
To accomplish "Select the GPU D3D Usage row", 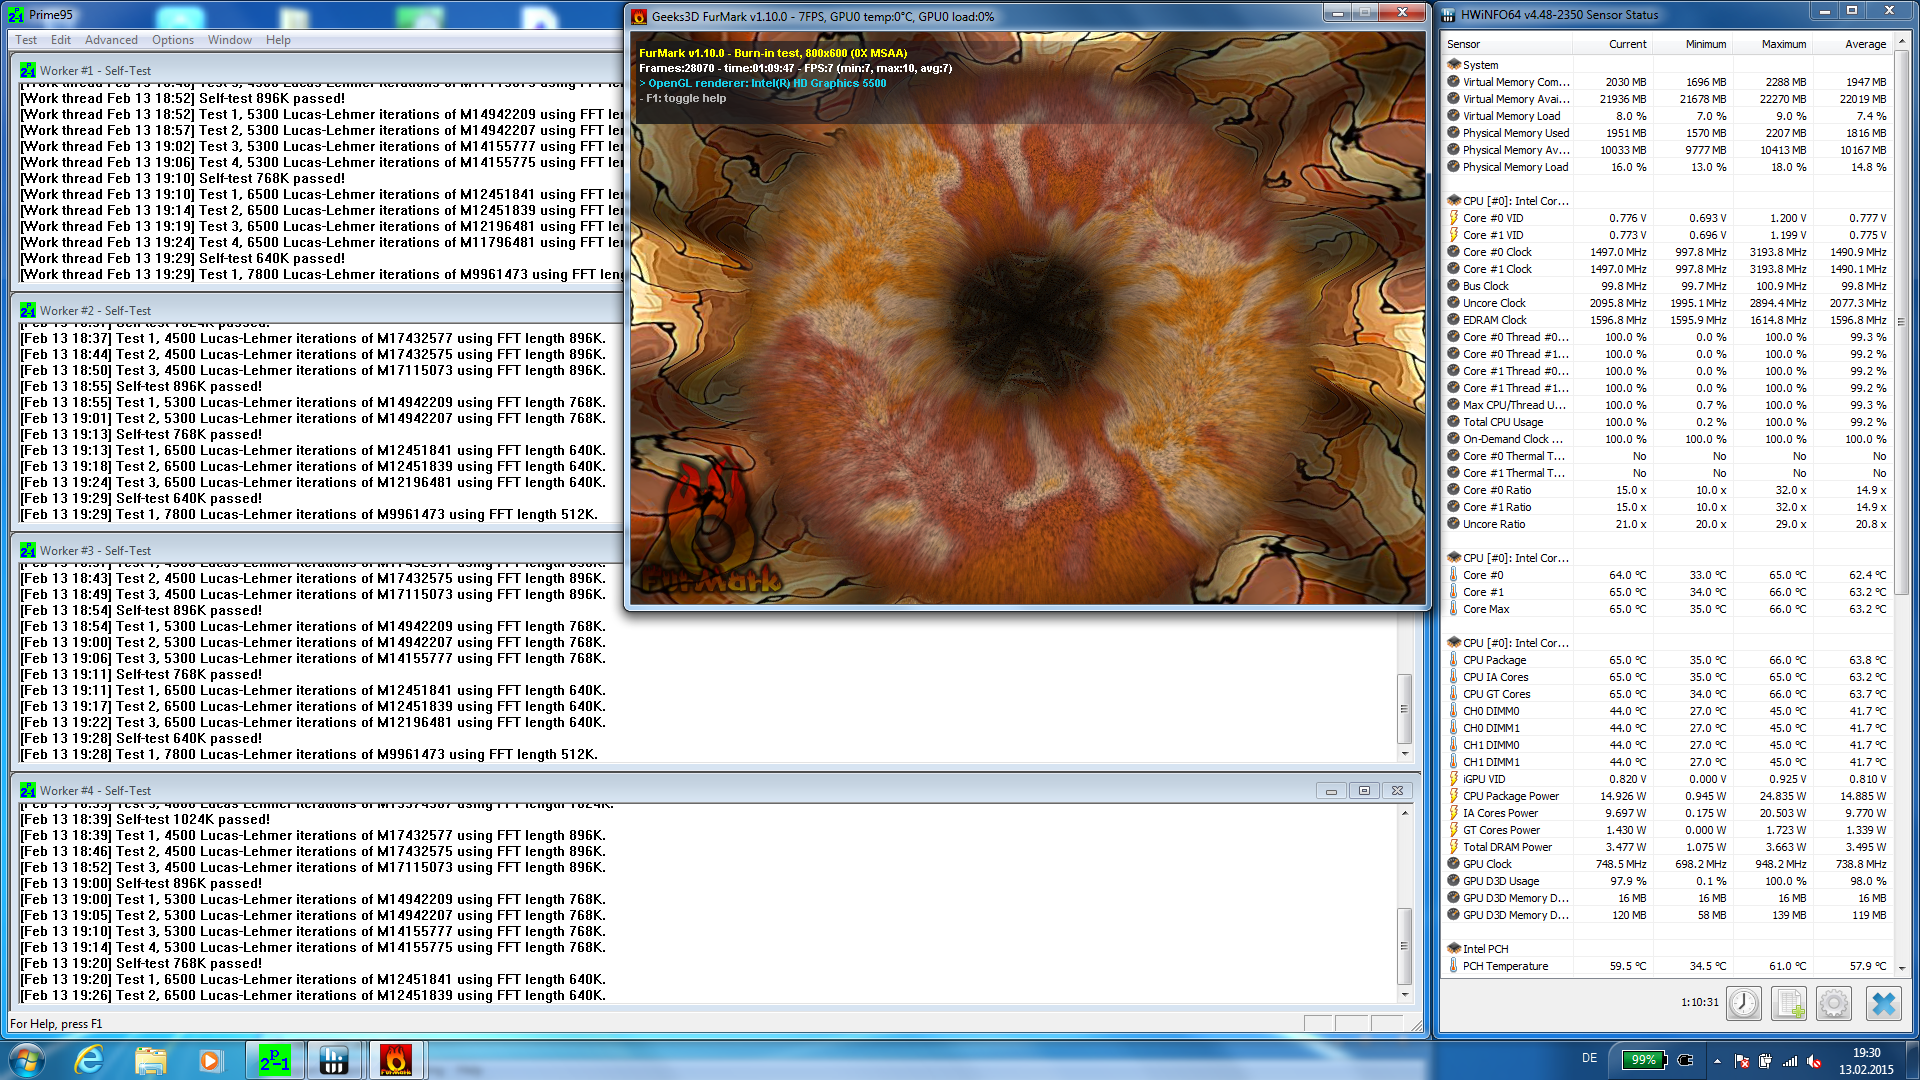I will point(1668,881).
